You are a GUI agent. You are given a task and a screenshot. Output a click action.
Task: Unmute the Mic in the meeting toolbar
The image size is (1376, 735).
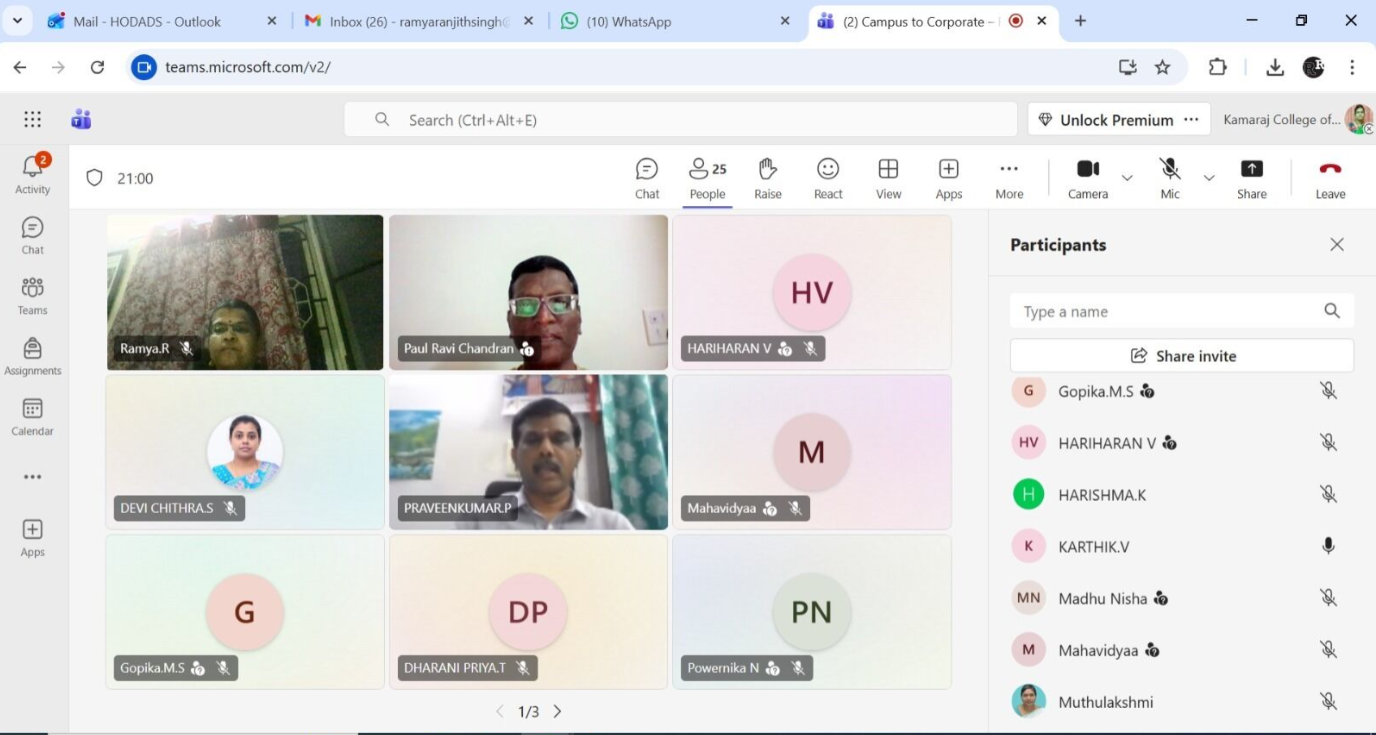tap(1169, 178)
